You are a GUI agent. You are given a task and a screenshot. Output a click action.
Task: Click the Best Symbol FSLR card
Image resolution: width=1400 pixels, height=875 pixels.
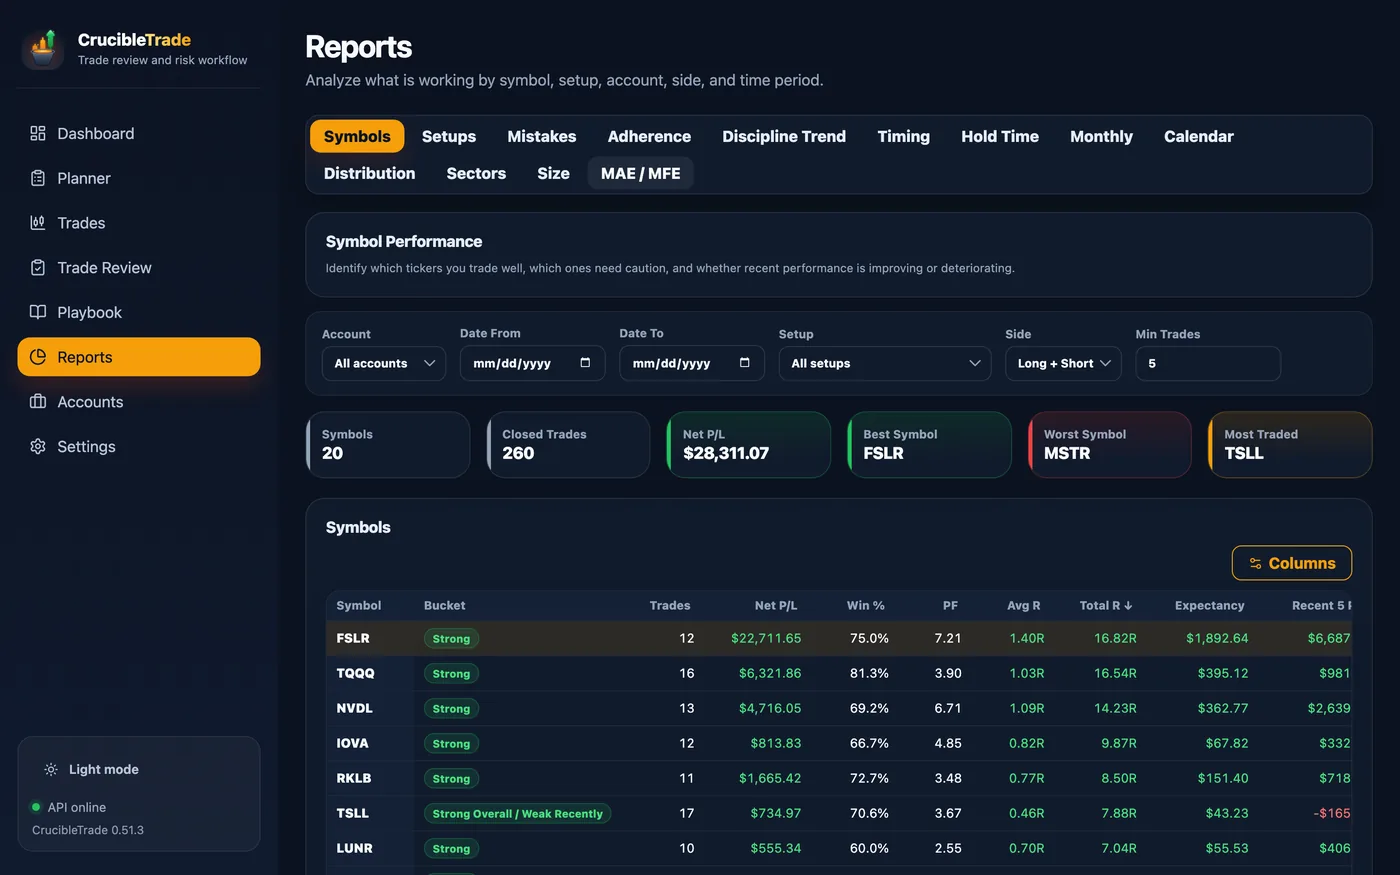[929, 445]
